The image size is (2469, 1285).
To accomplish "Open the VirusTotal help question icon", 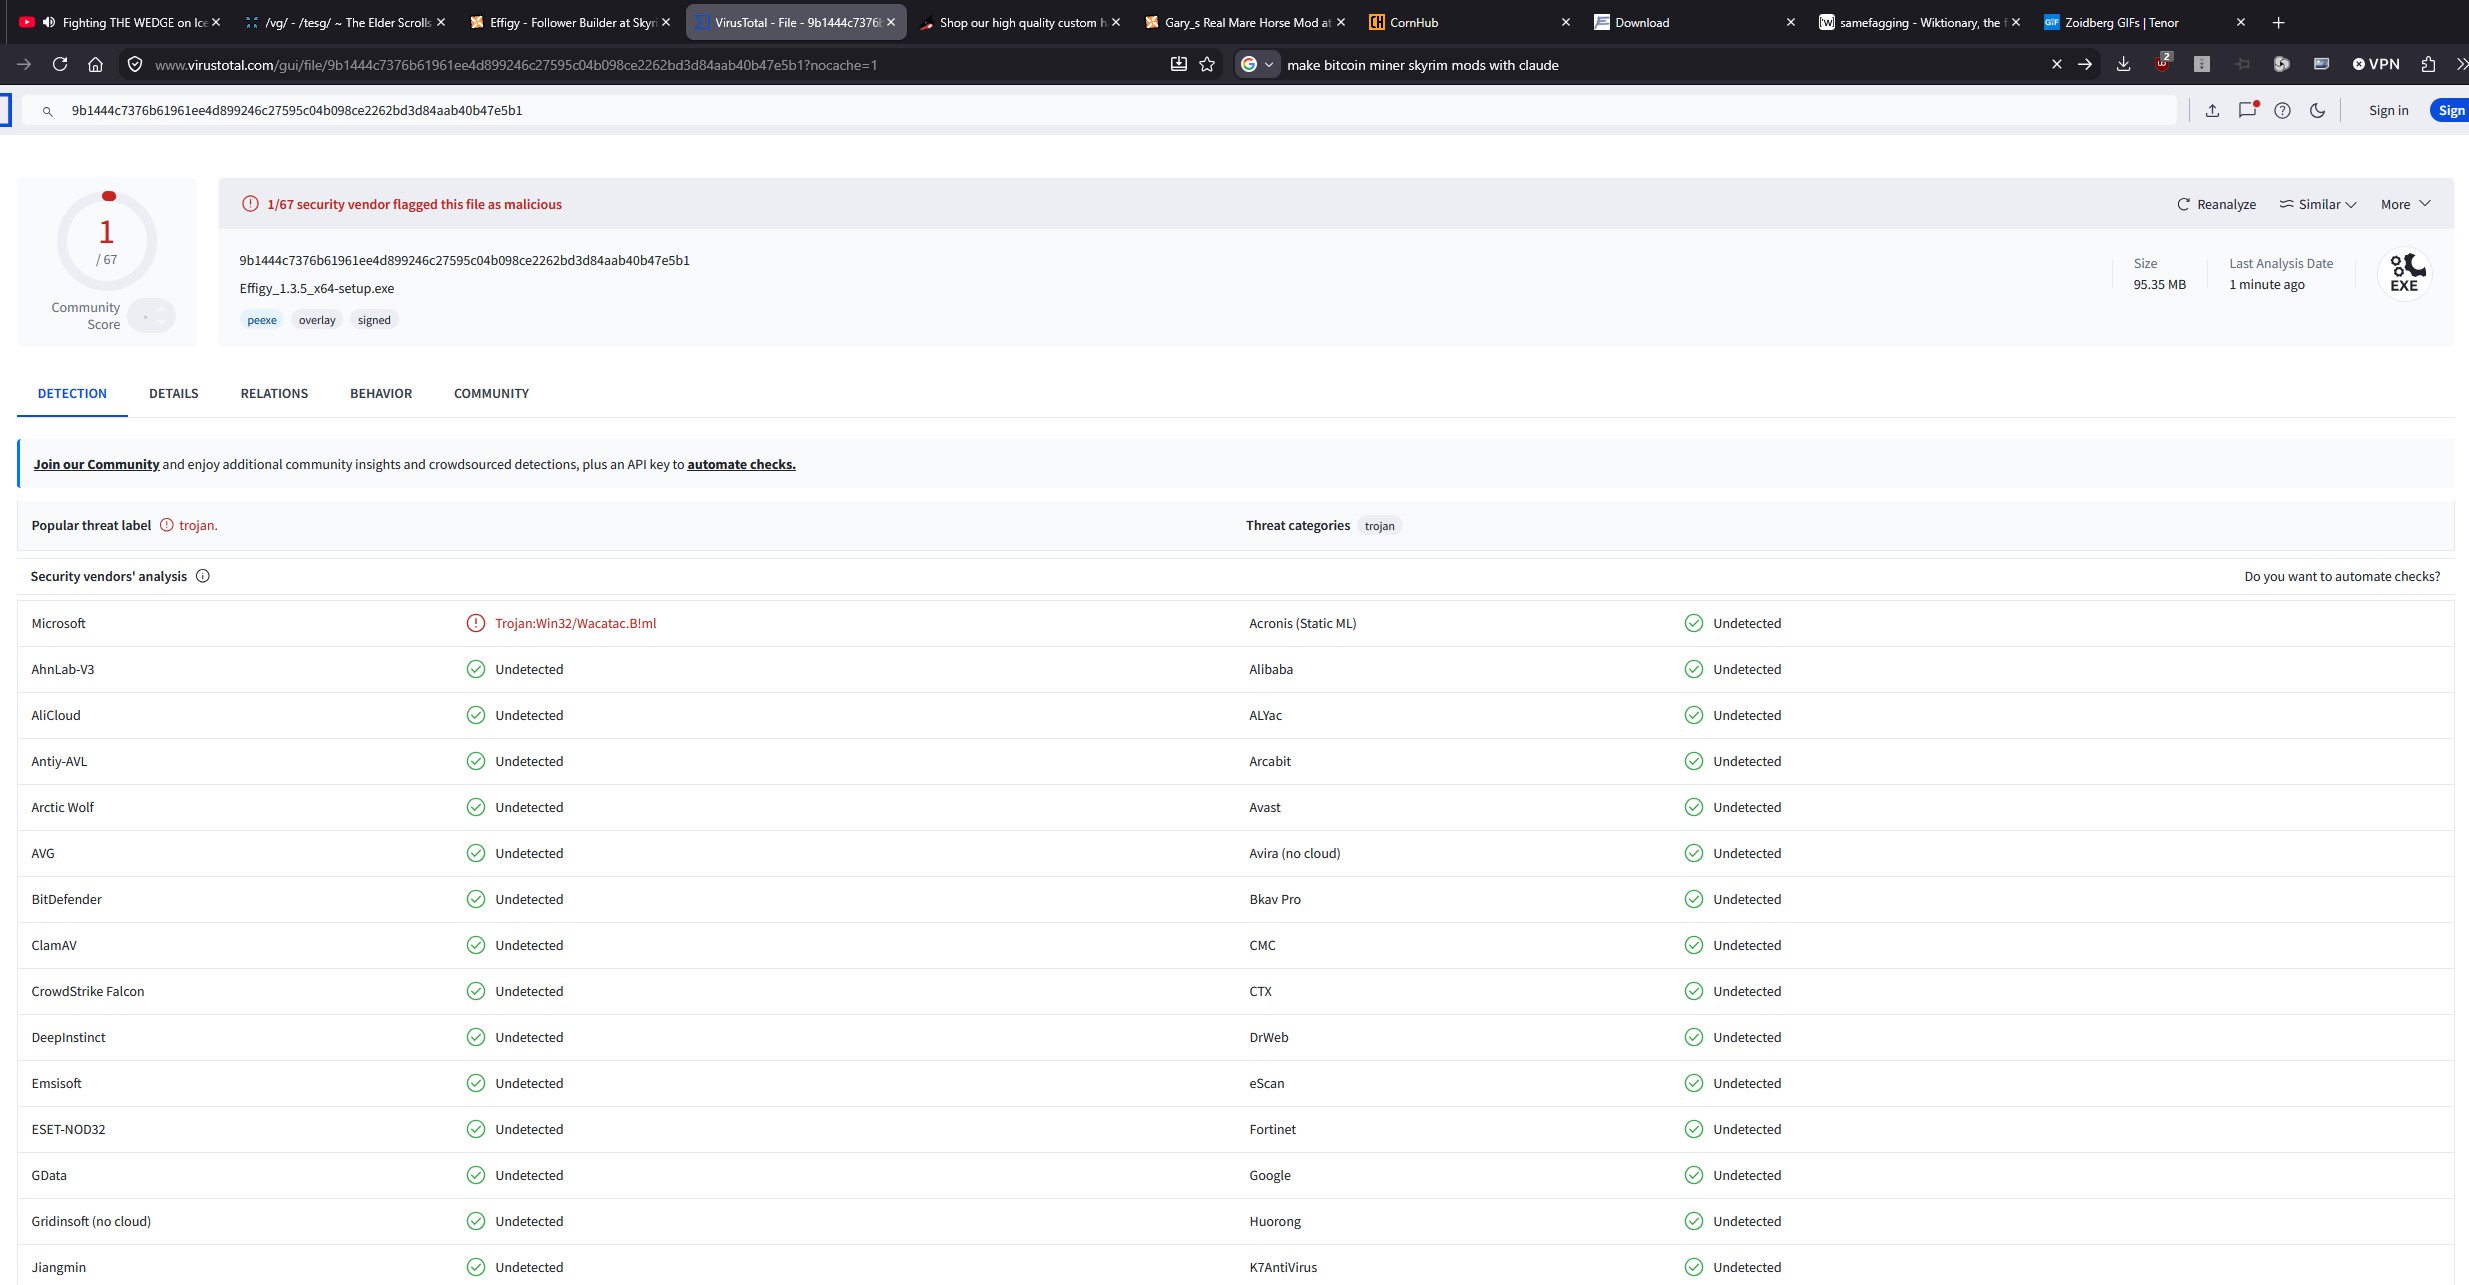I will click(2282, 110).
